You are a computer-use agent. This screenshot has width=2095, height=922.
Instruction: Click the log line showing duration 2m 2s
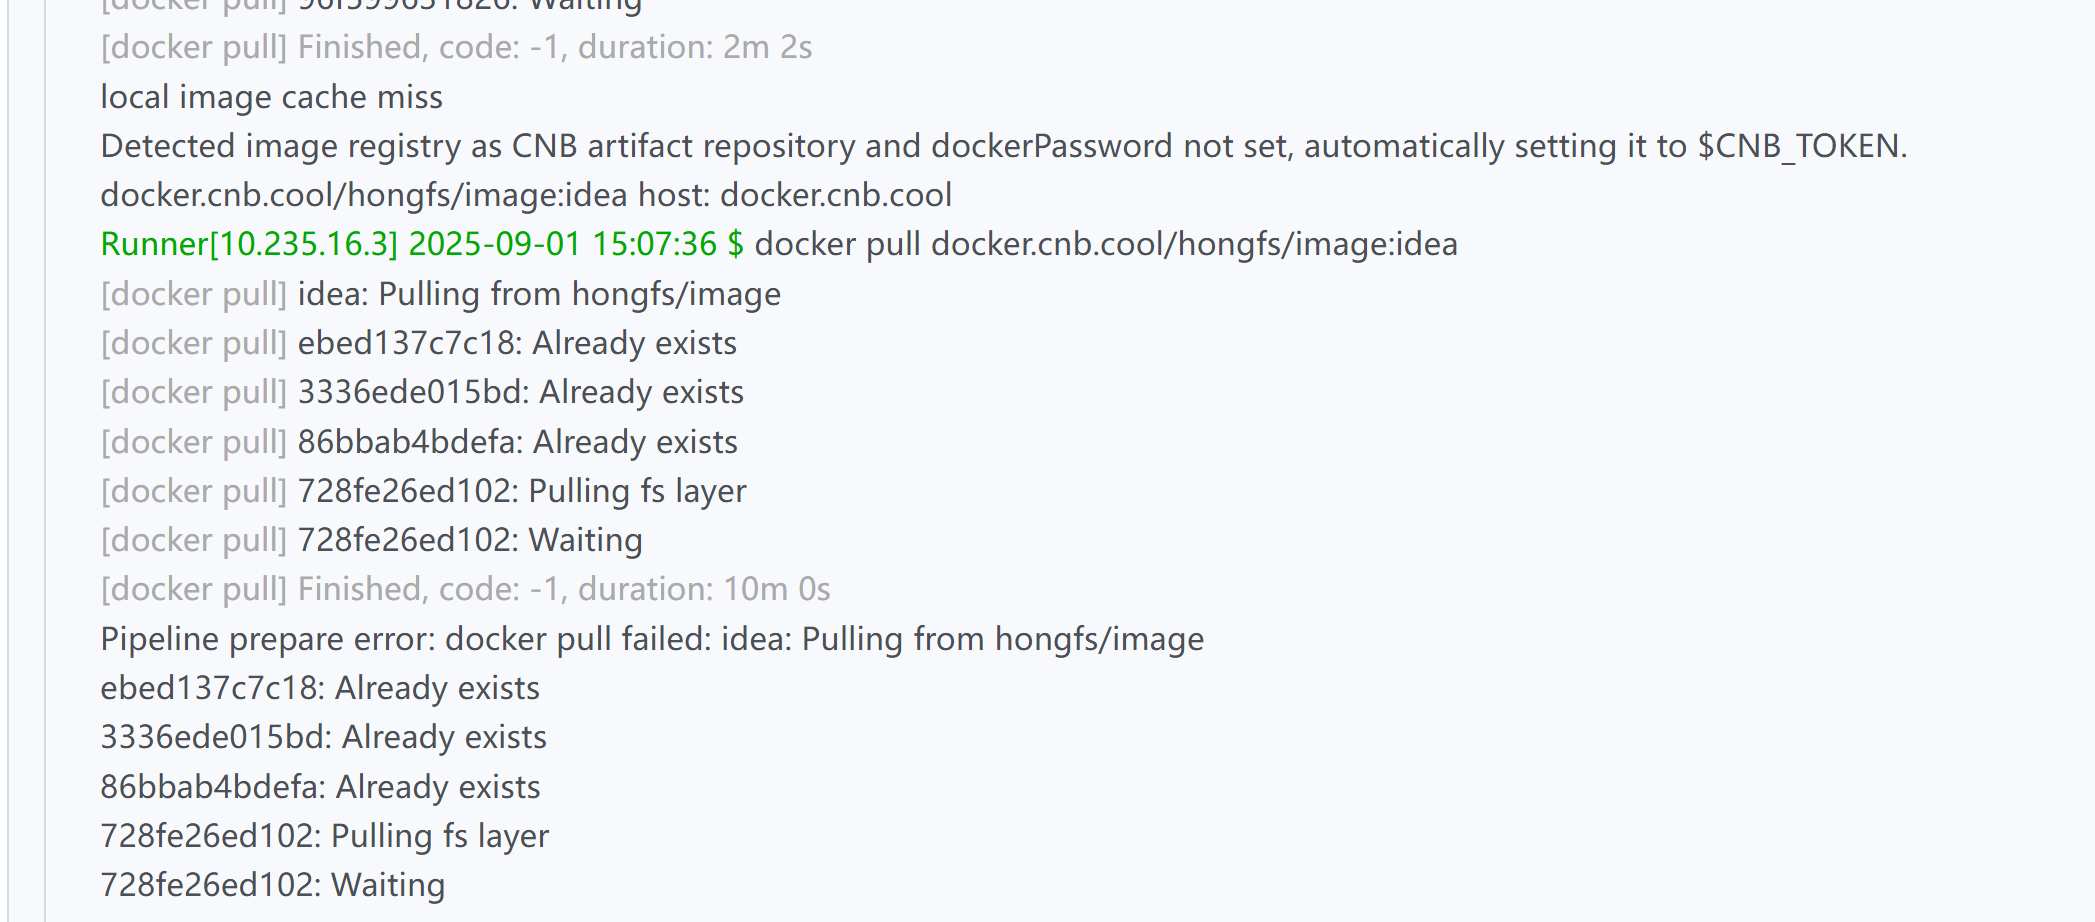coord(456,47)
